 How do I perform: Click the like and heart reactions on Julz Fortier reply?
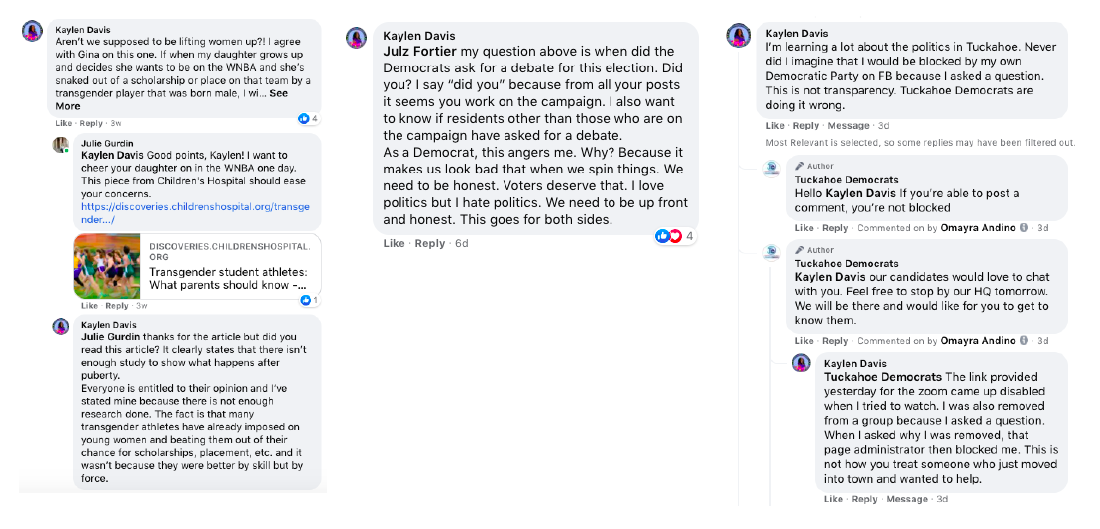[667, 236]
